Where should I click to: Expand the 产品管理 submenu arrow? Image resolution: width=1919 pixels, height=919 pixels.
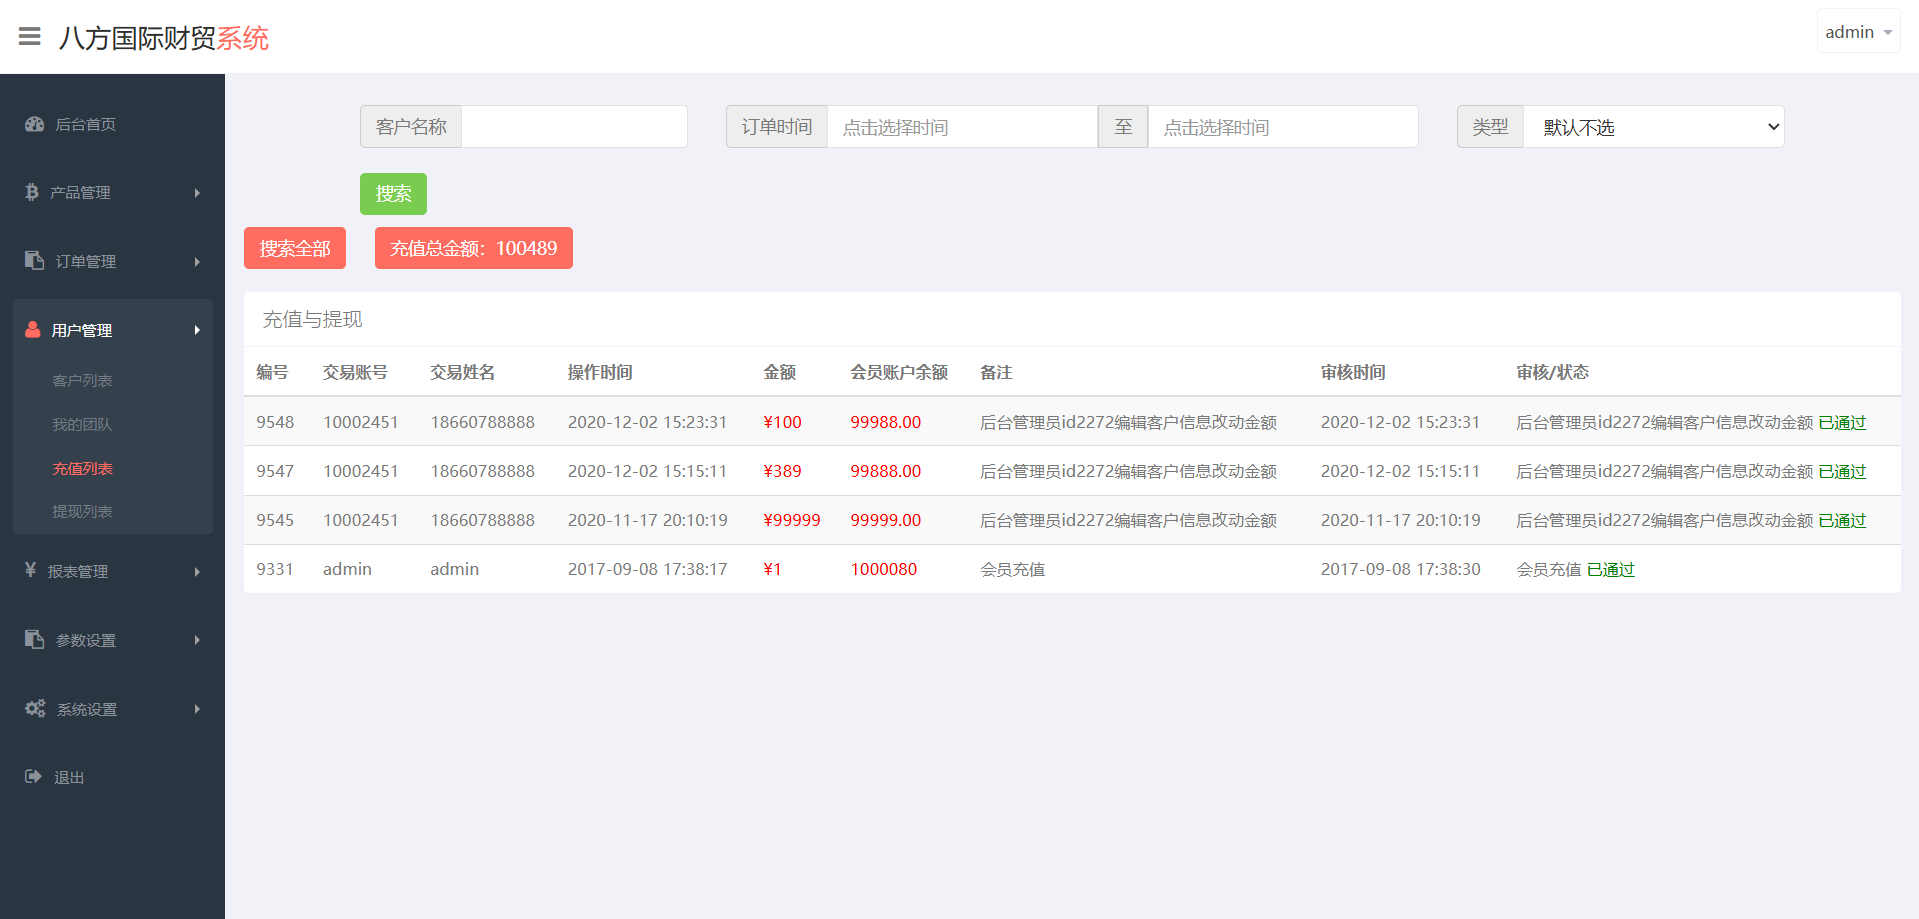coord(197,193)
